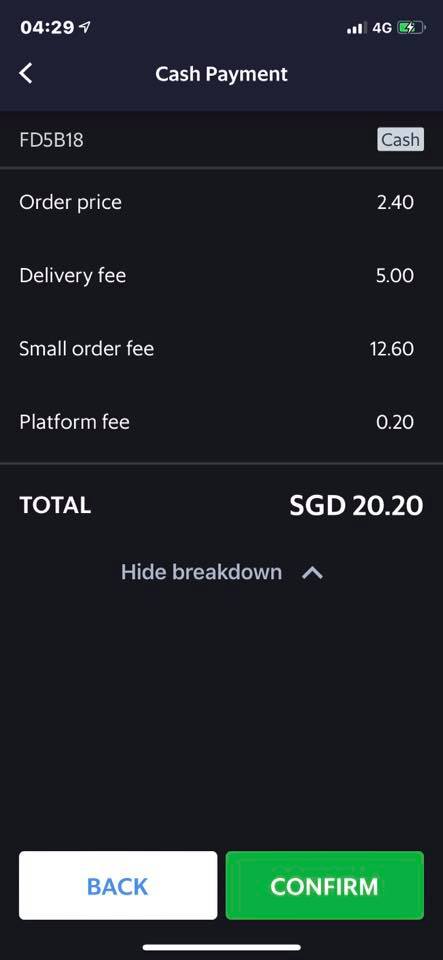Tap the 04:29 clock time
The width and height of the screenshot is (443, 960).
coord(47,28)
